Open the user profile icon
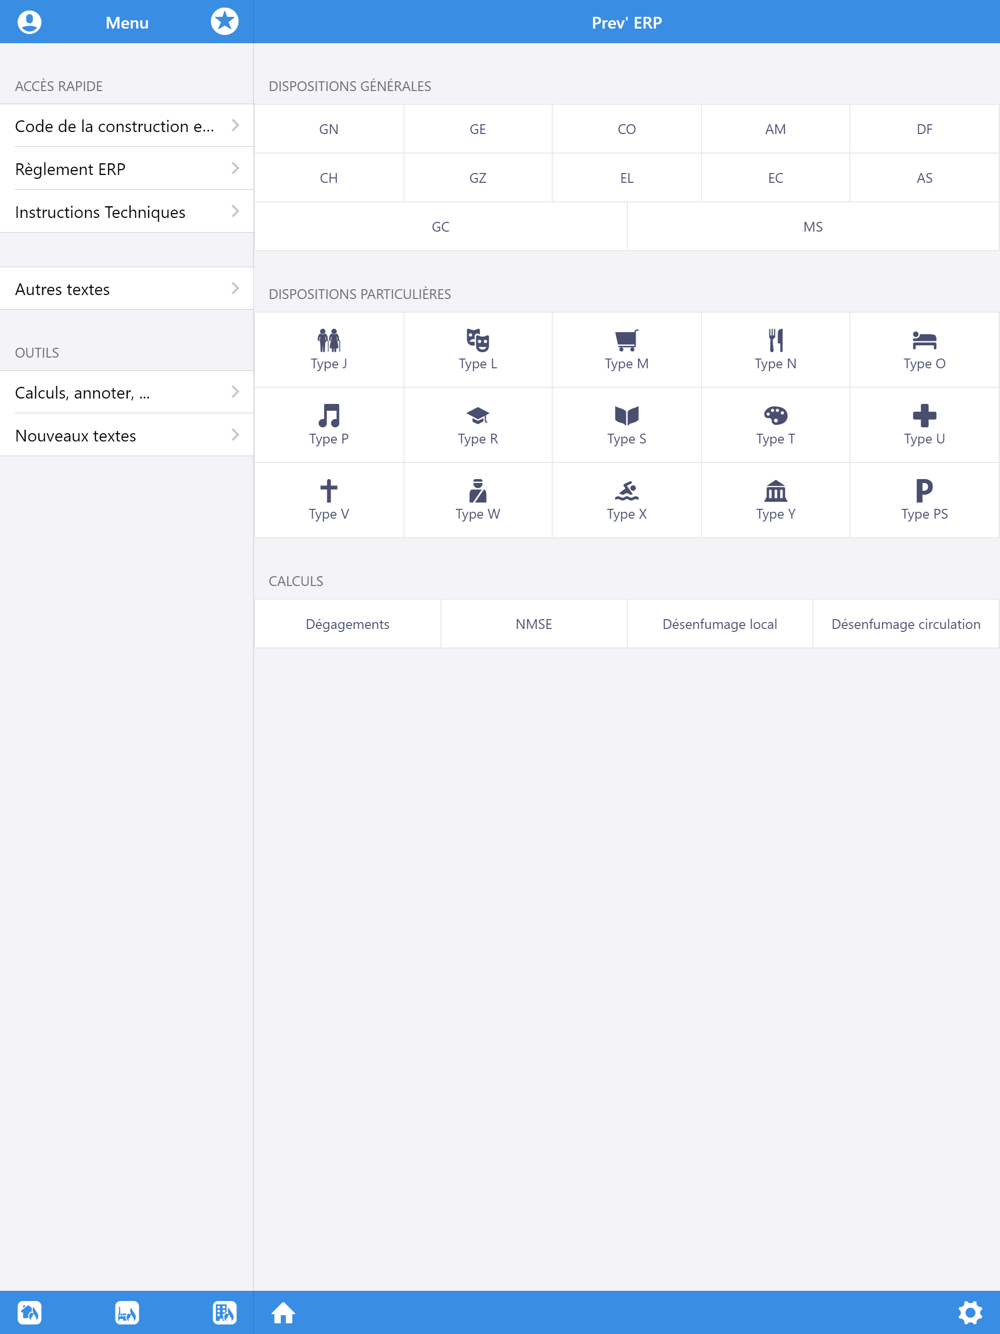Screen dimensions: 1000x1334 30,22
